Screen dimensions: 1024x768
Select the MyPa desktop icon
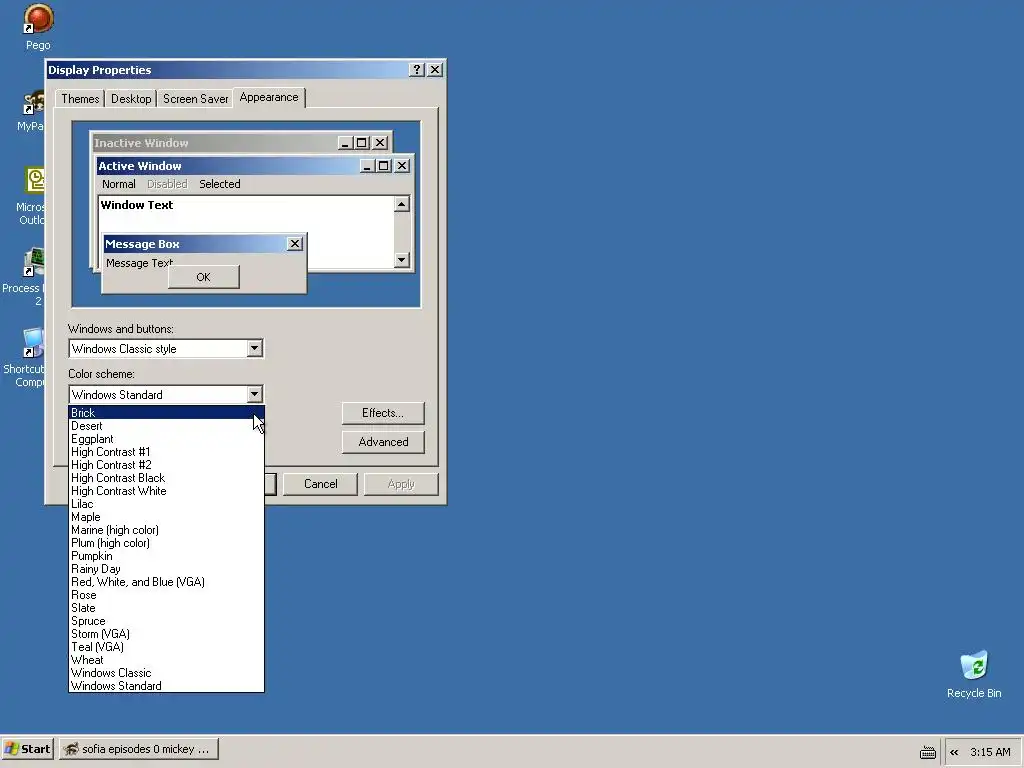31,111
